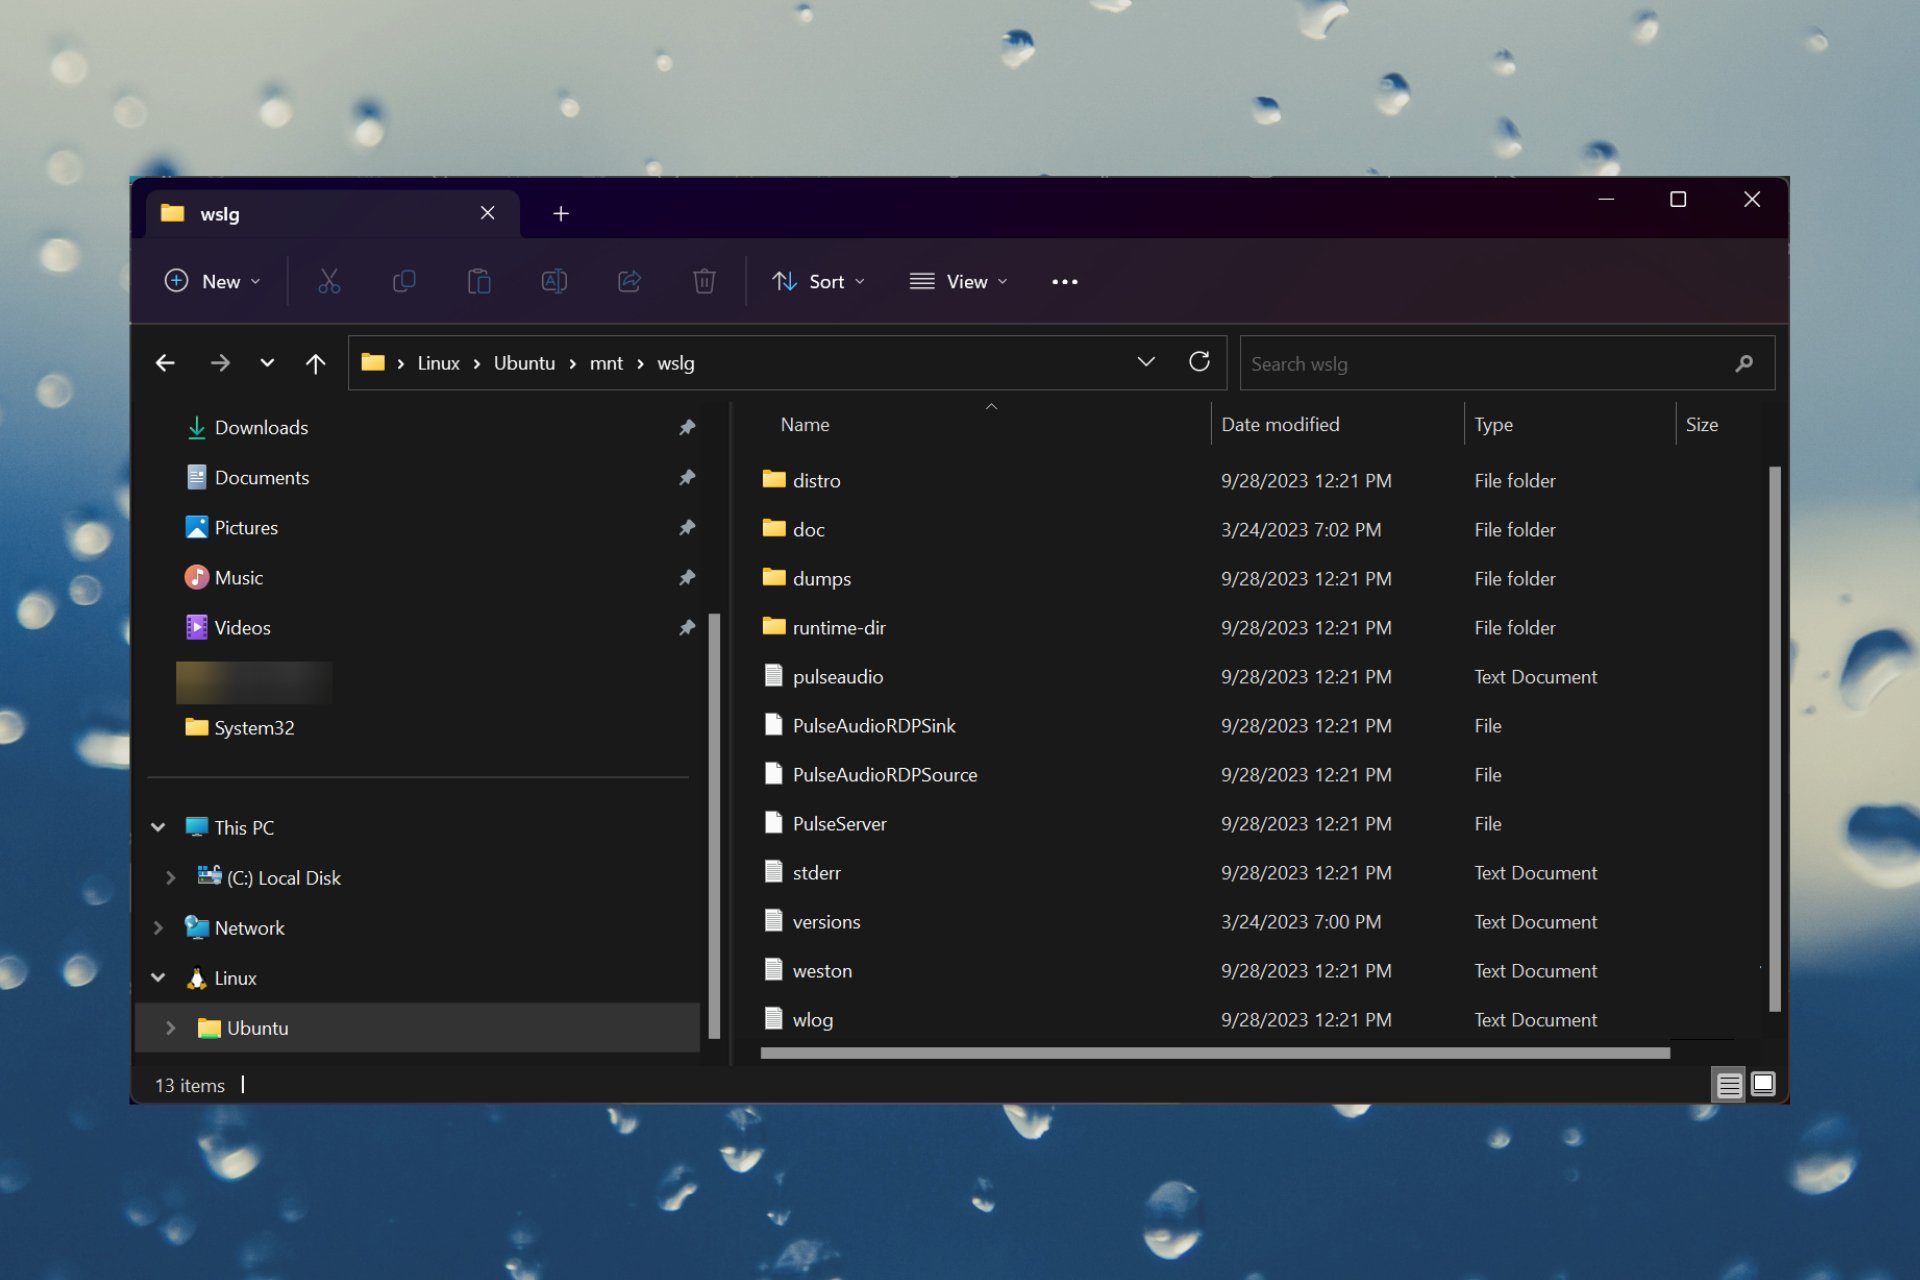Unpin Downloads from Quick access
The image size is (1920, 1280).
tap(687, 427)
